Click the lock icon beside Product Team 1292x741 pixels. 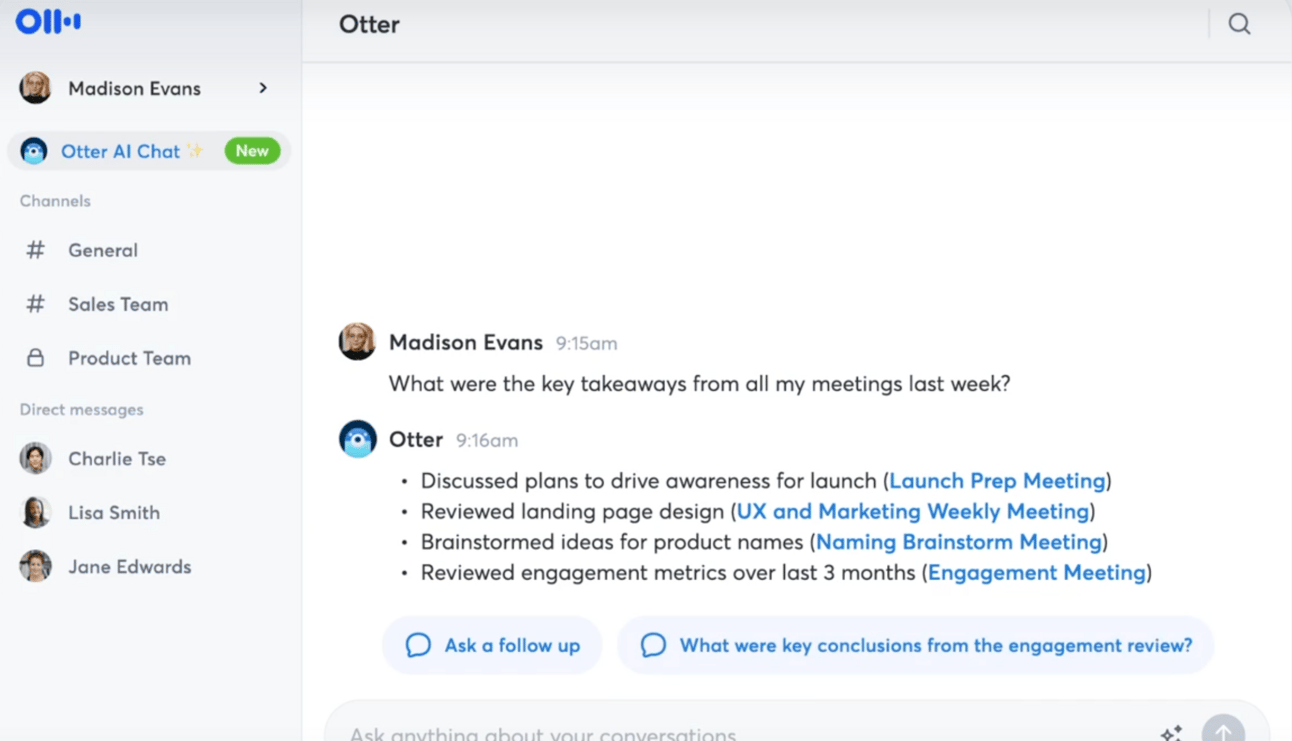[x=35, y=358]
